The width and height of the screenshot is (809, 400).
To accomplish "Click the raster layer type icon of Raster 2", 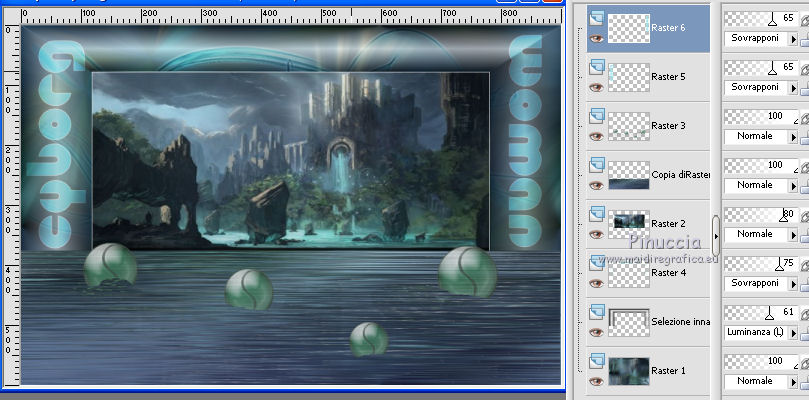I will [597, 214].
